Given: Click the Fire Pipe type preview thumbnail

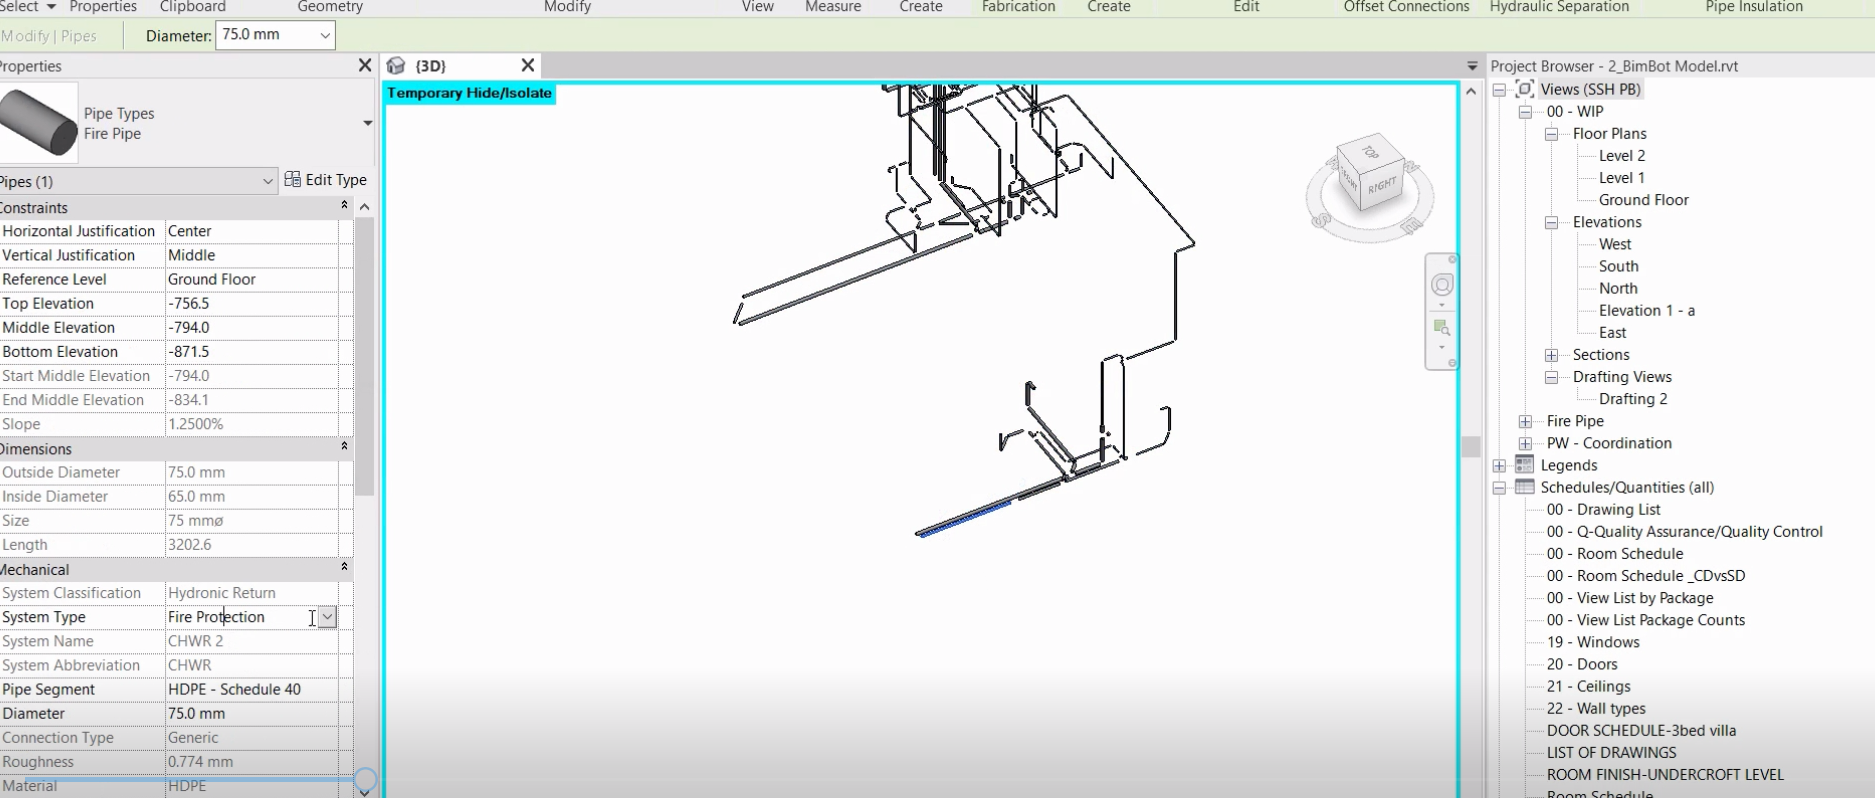Looking at the screenshot, I should click(39, 123).
